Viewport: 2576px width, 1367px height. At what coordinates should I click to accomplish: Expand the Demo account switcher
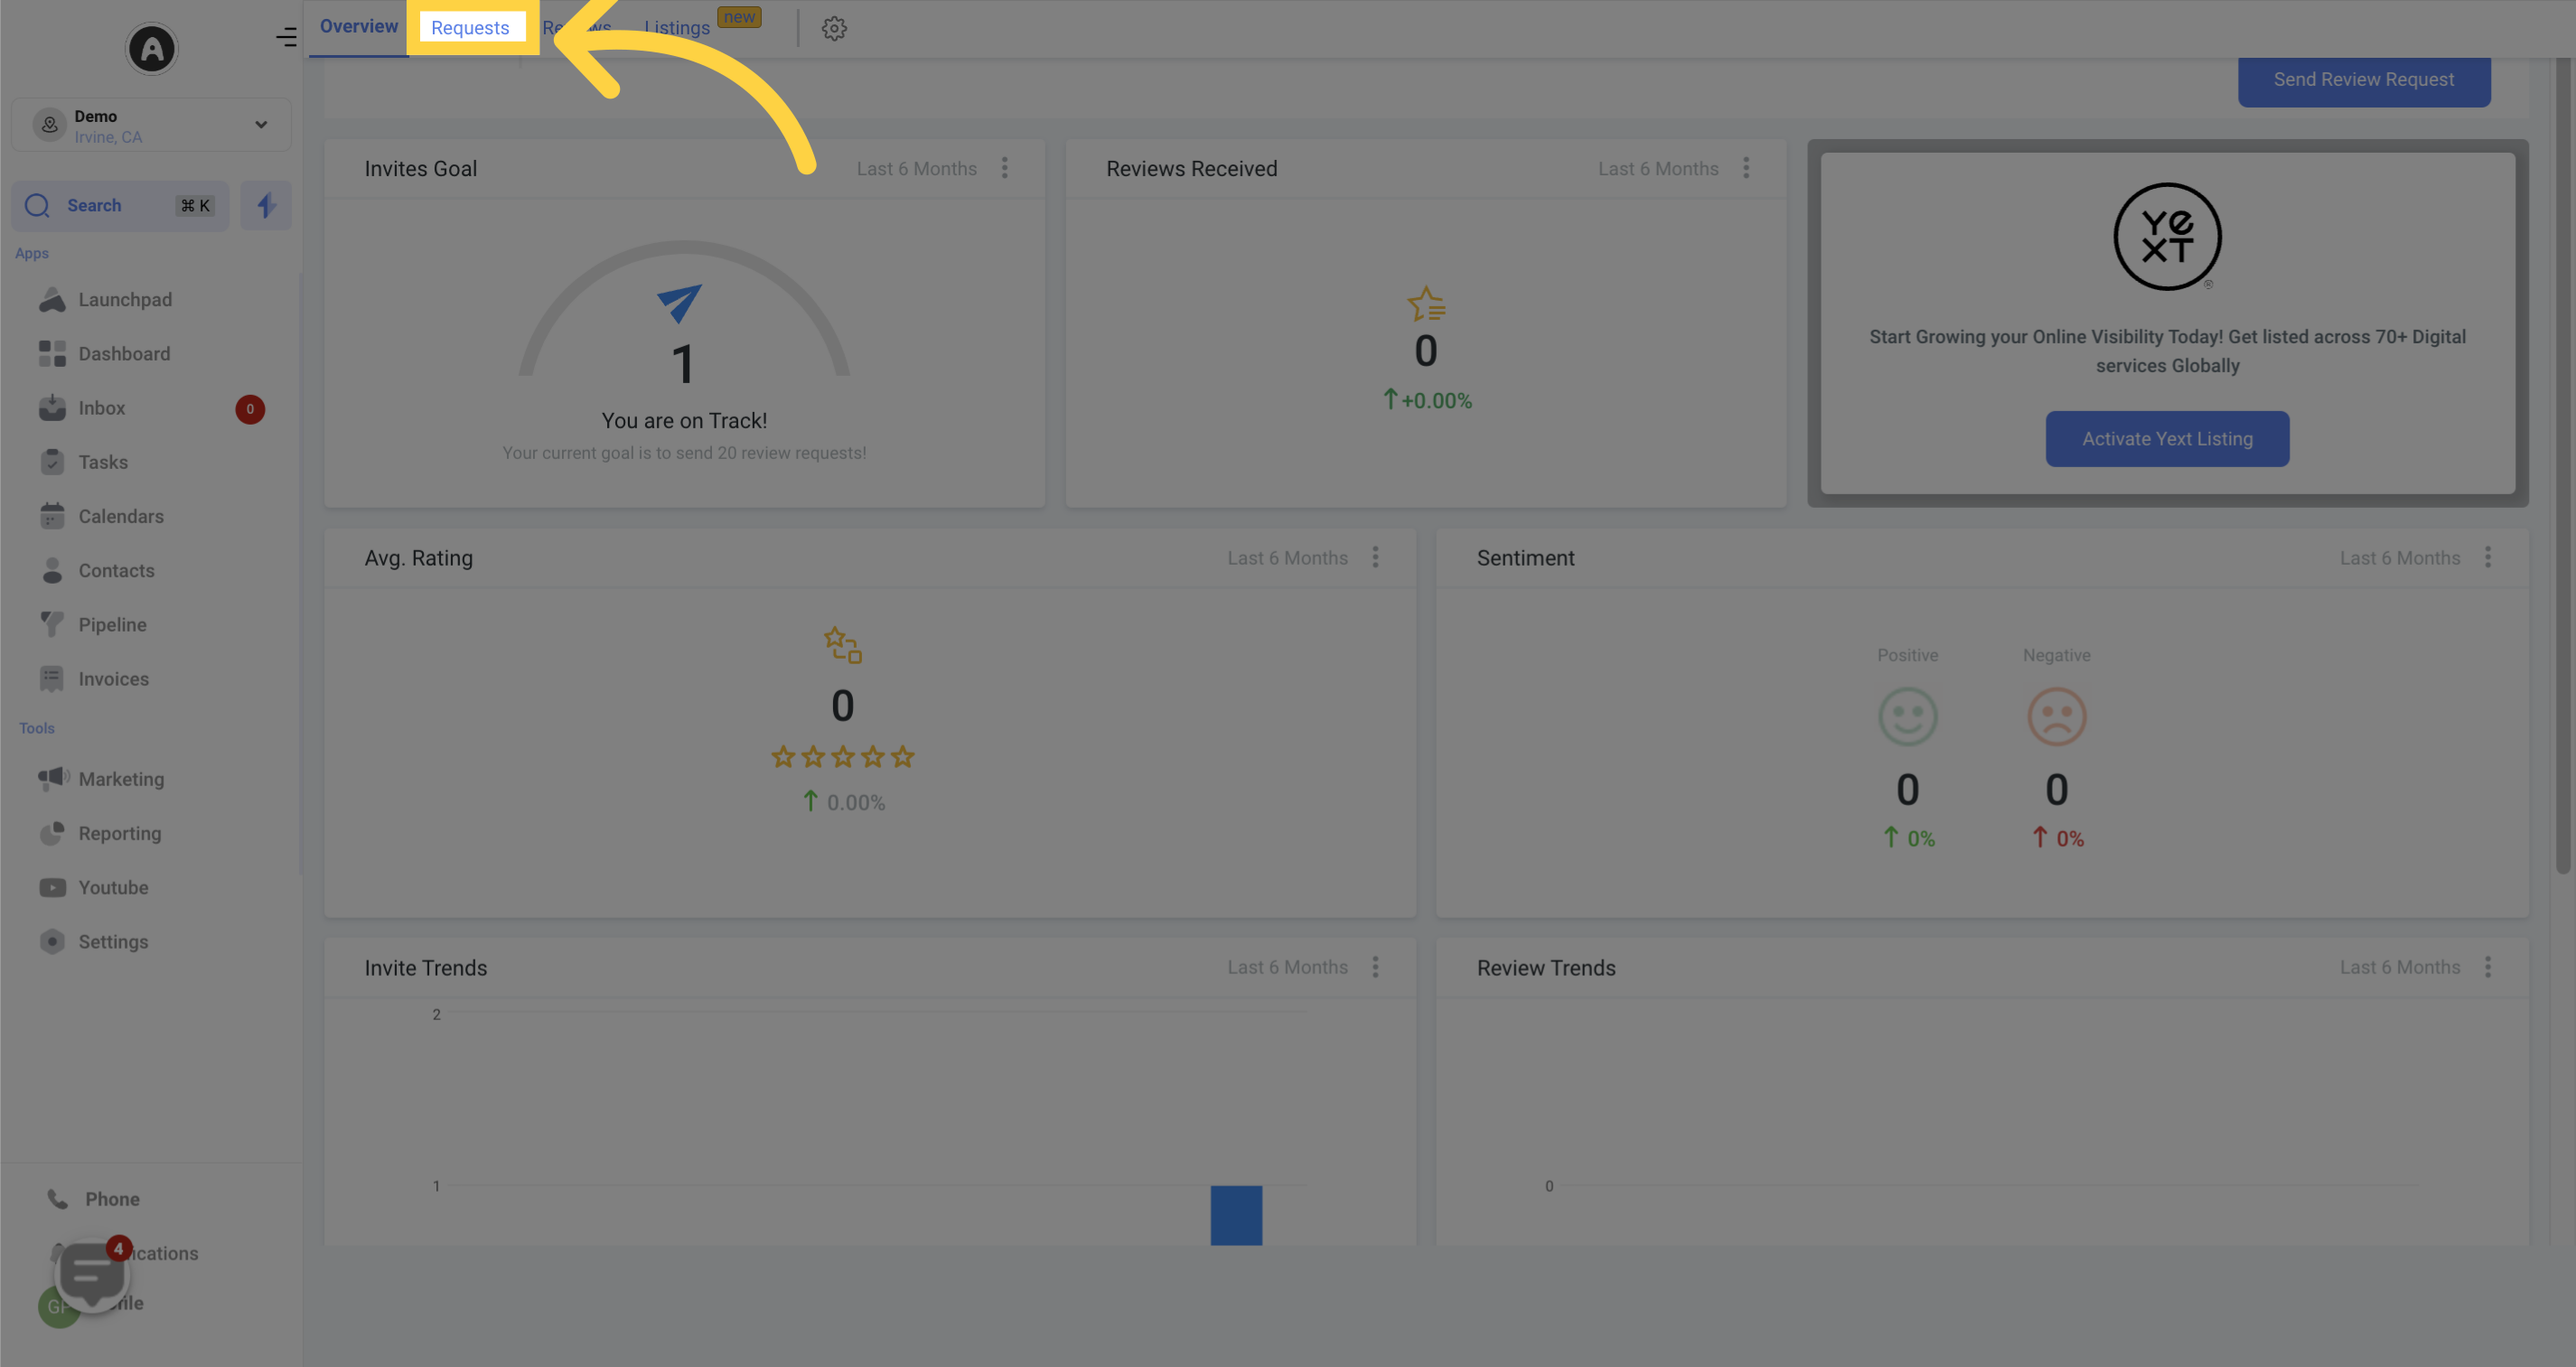[152, 125]
